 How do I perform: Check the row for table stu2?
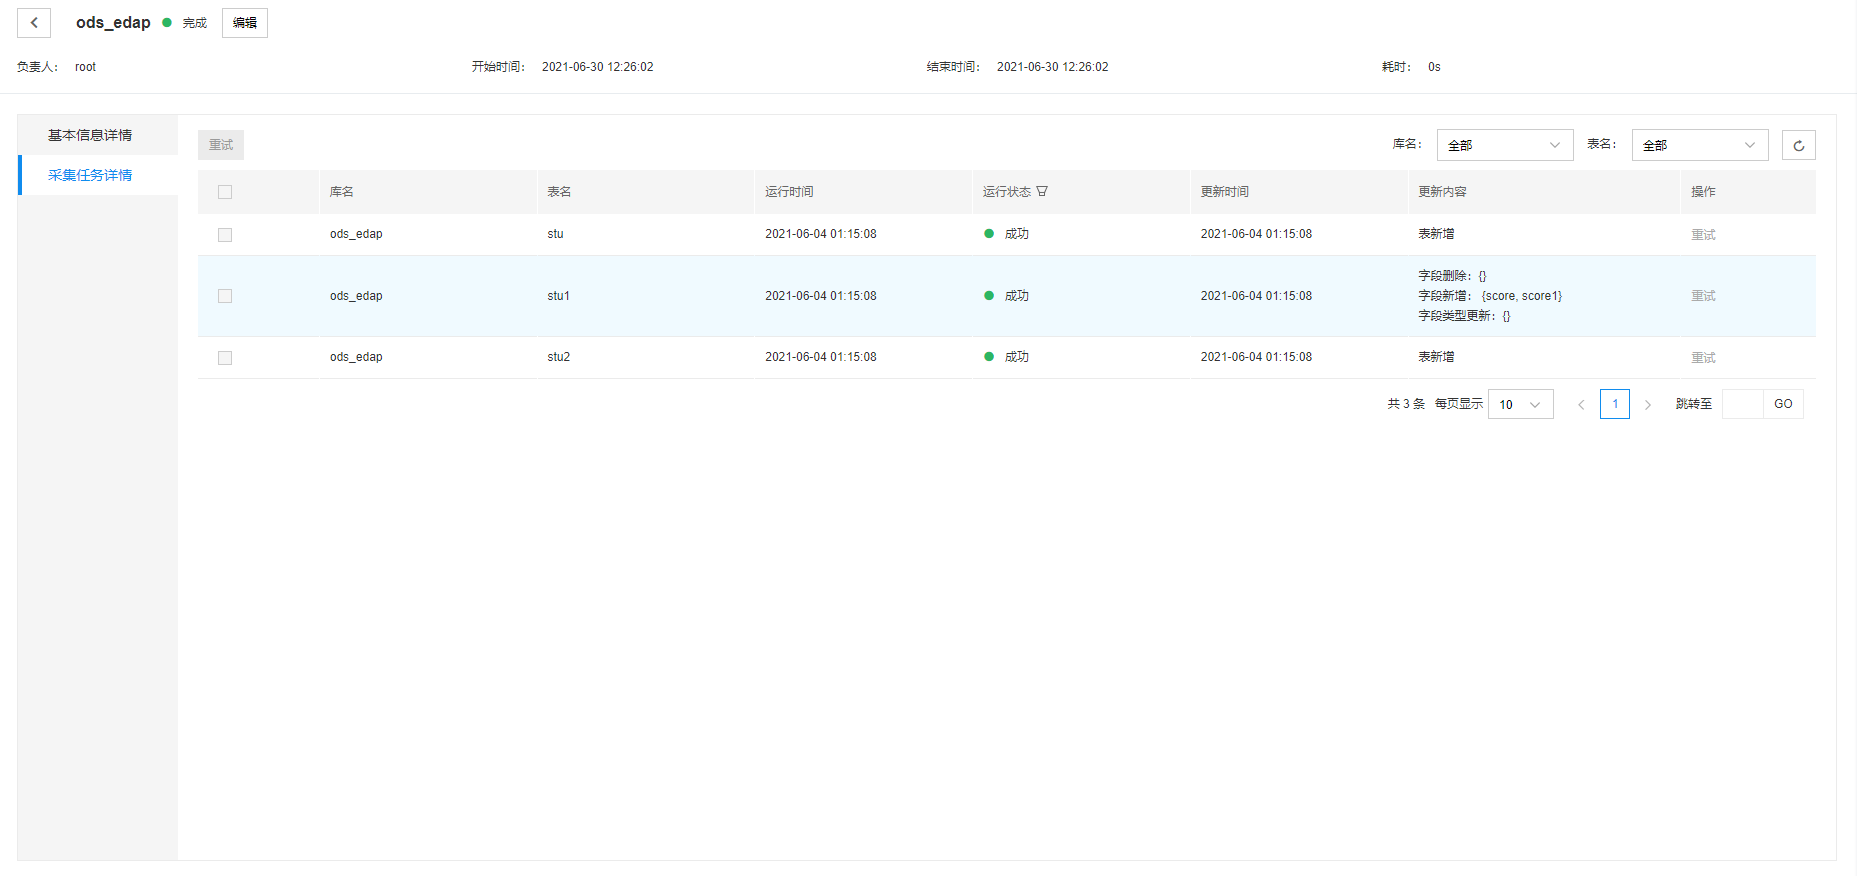point(225,358)
